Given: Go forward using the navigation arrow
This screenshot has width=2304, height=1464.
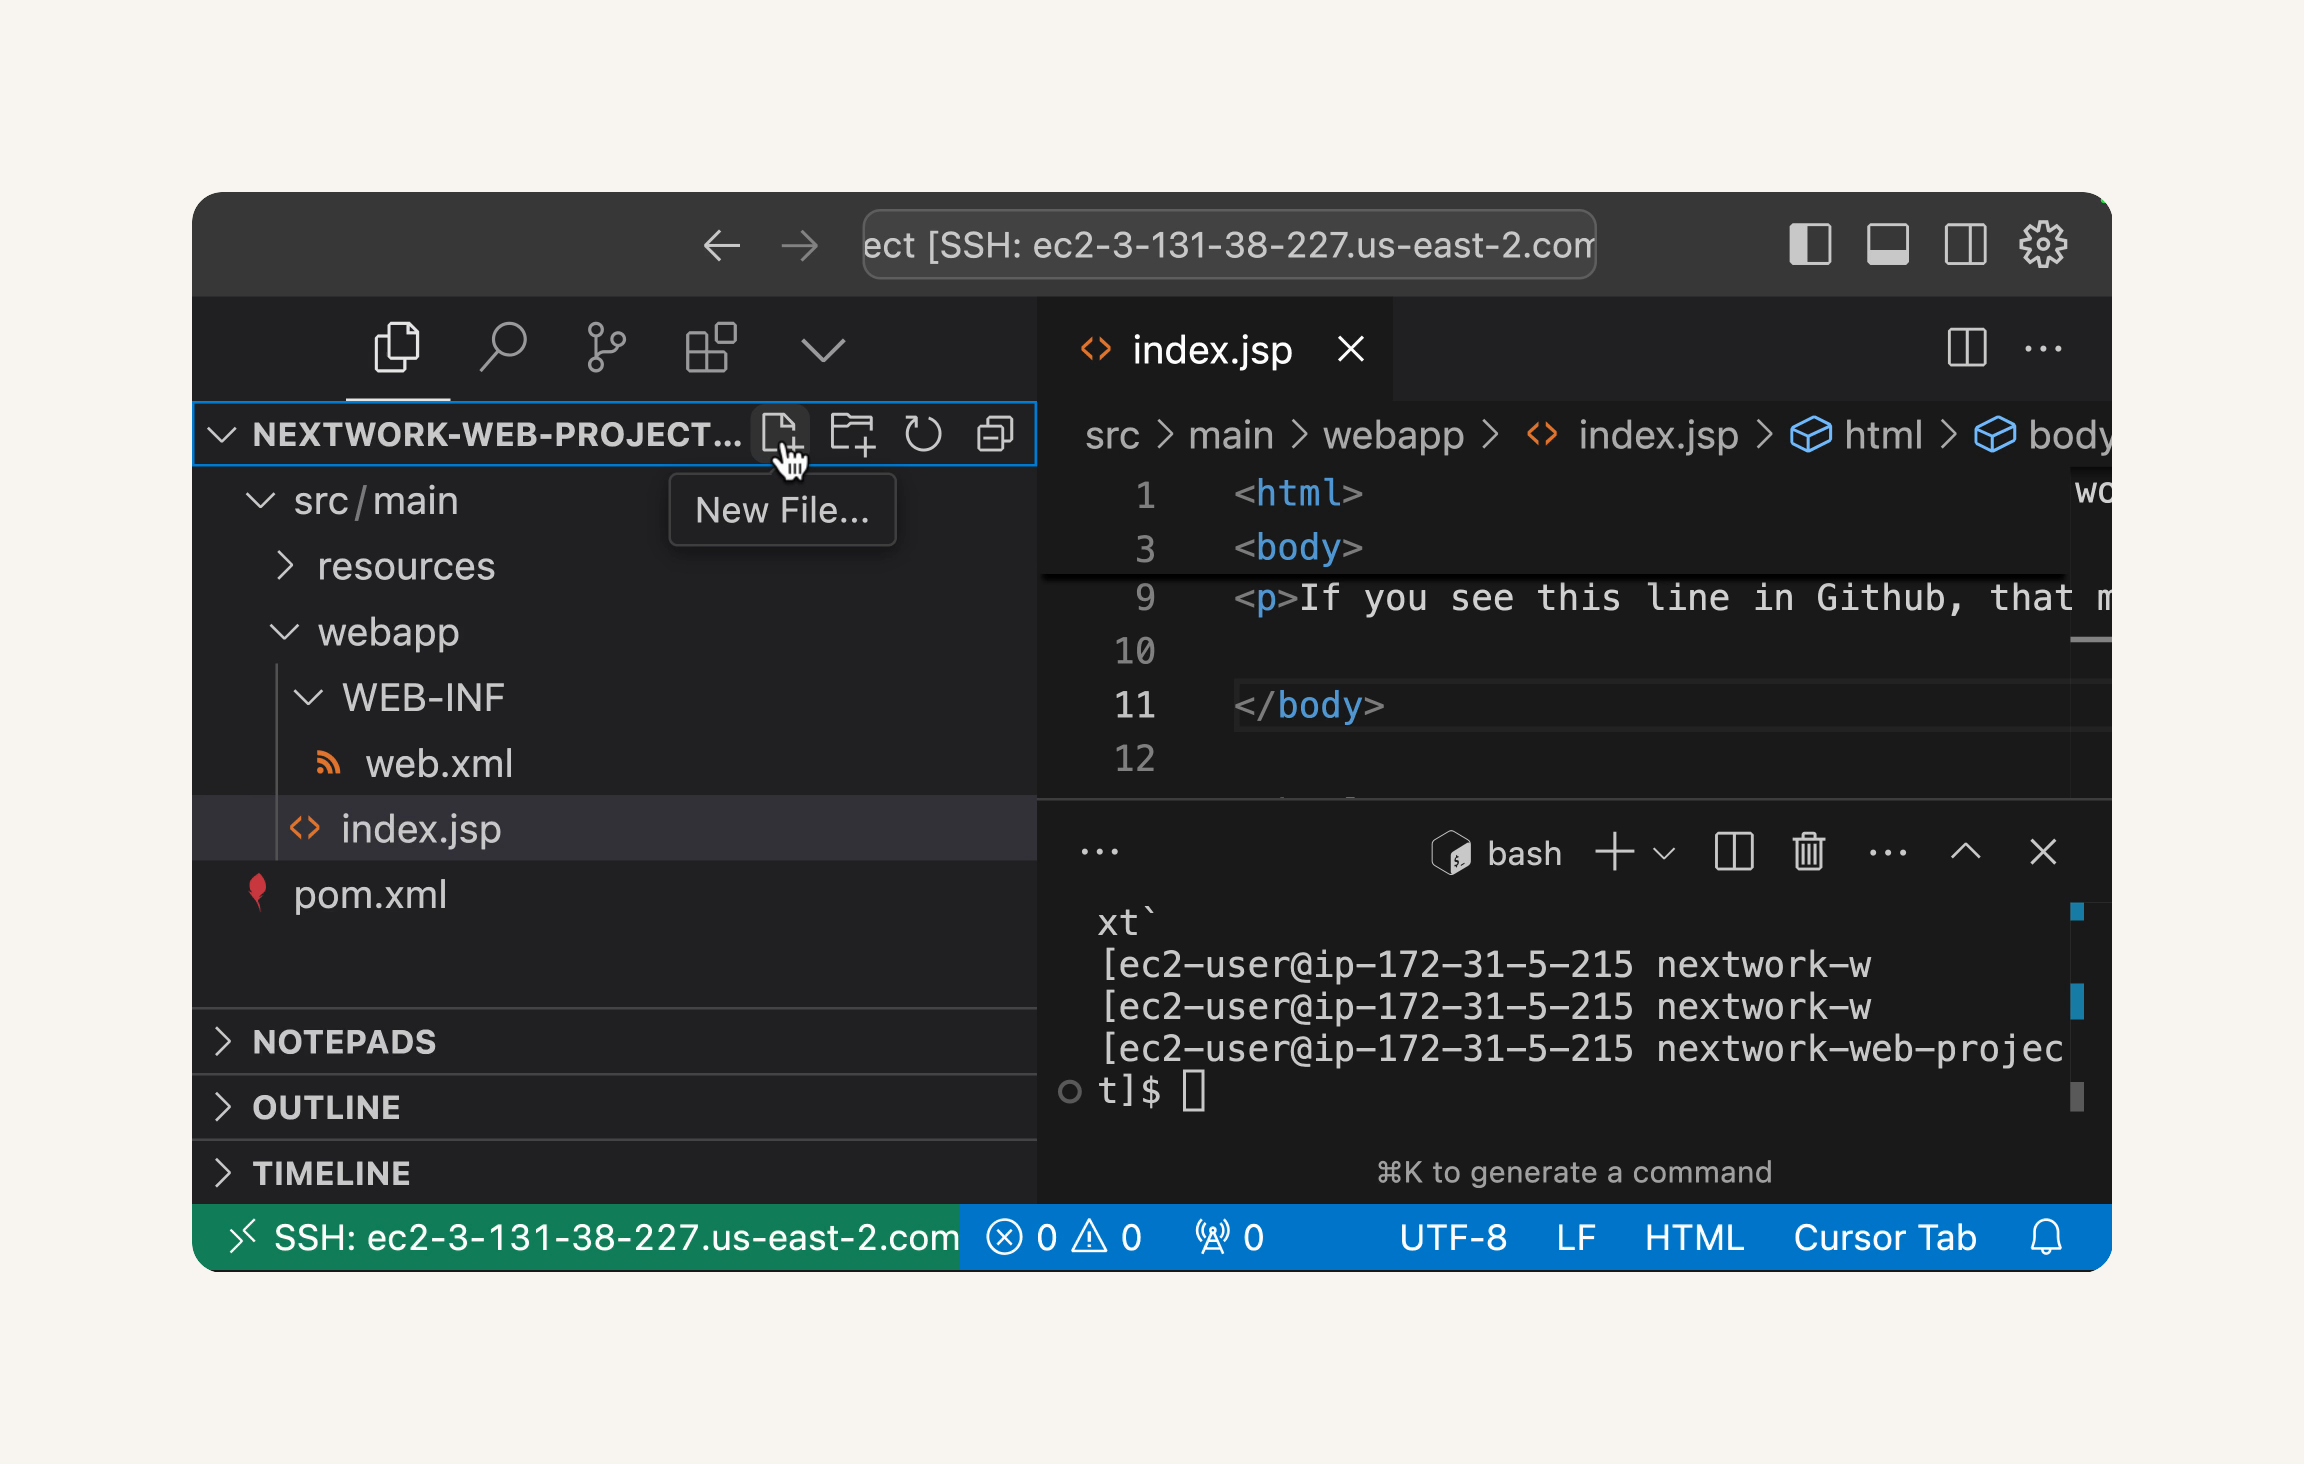Looking at the screenshot, I should click(799, 245).
